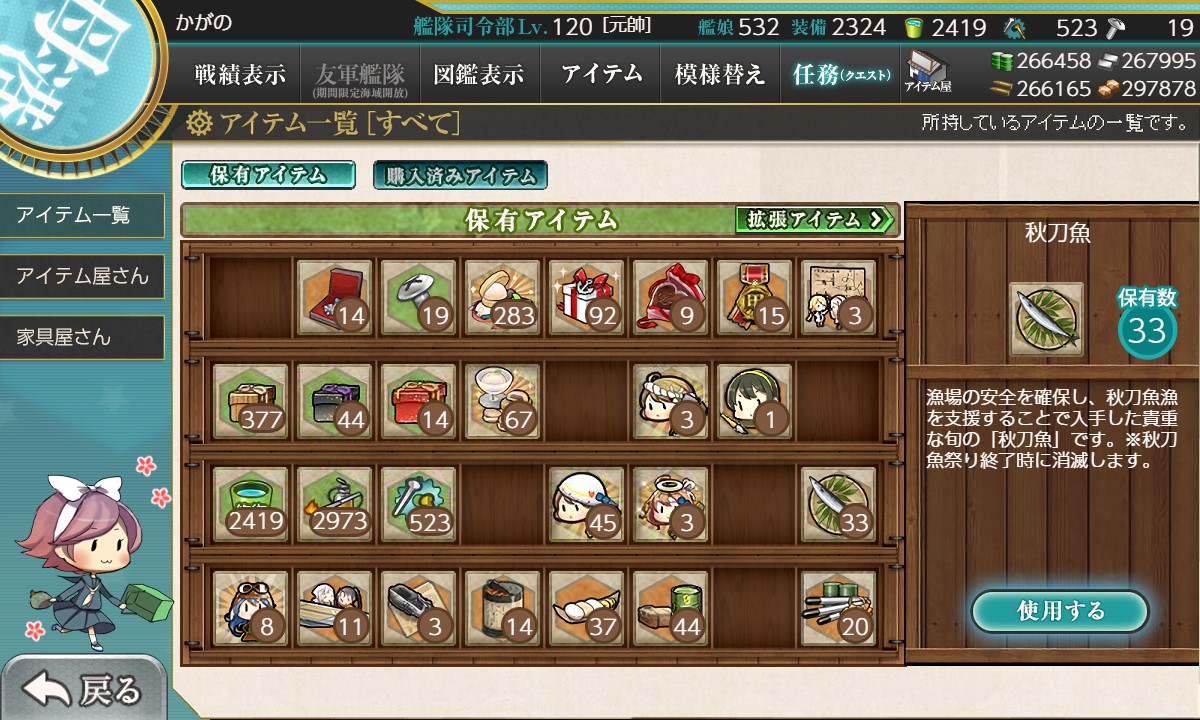The image size is (1200, 720).
Task: Open アイテム menu in top navigation
Action: (600, 74)
